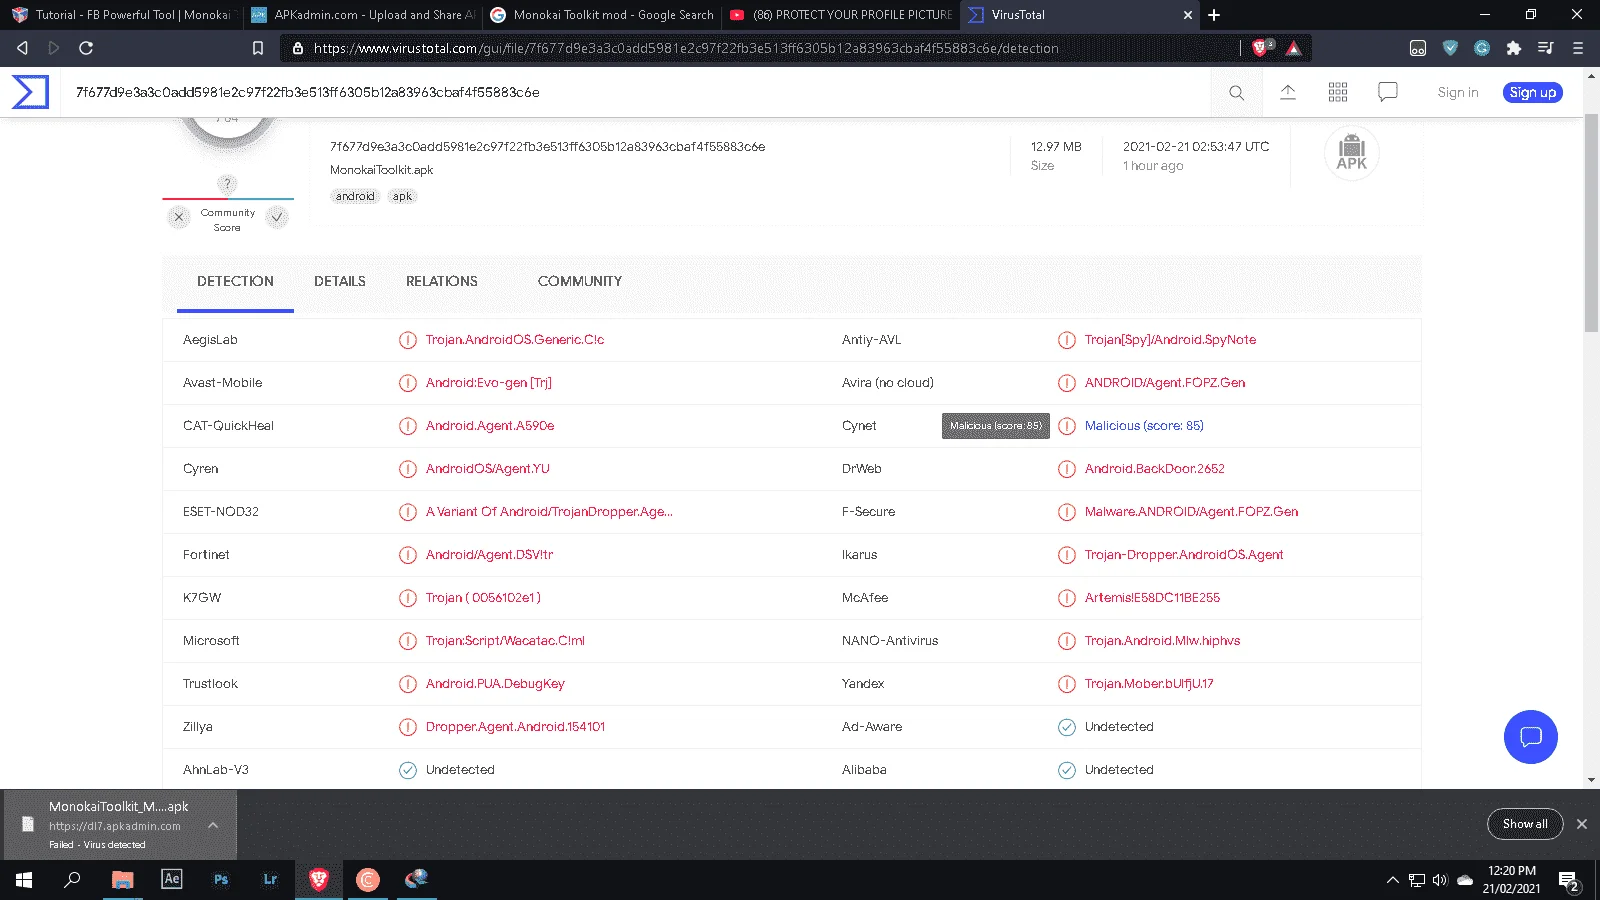Reload the page with refresh icon
Image resolution: width=1600 pixels, height=900 pixels.
(x=86, y=48)
